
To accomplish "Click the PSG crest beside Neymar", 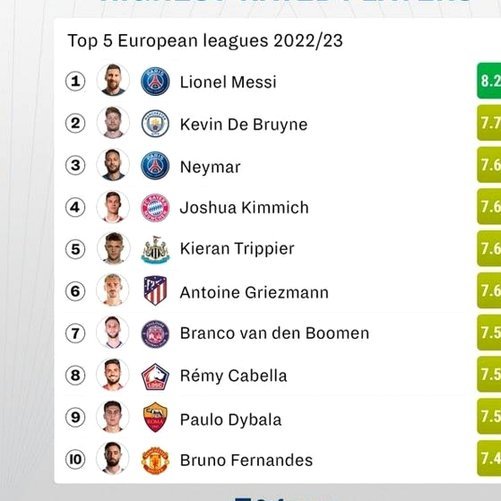I will click(x=155, y=165).
